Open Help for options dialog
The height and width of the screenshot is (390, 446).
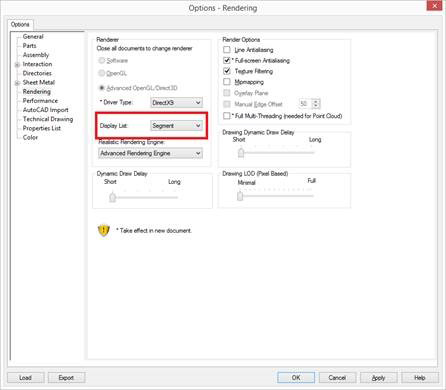(x=420, y=378)
